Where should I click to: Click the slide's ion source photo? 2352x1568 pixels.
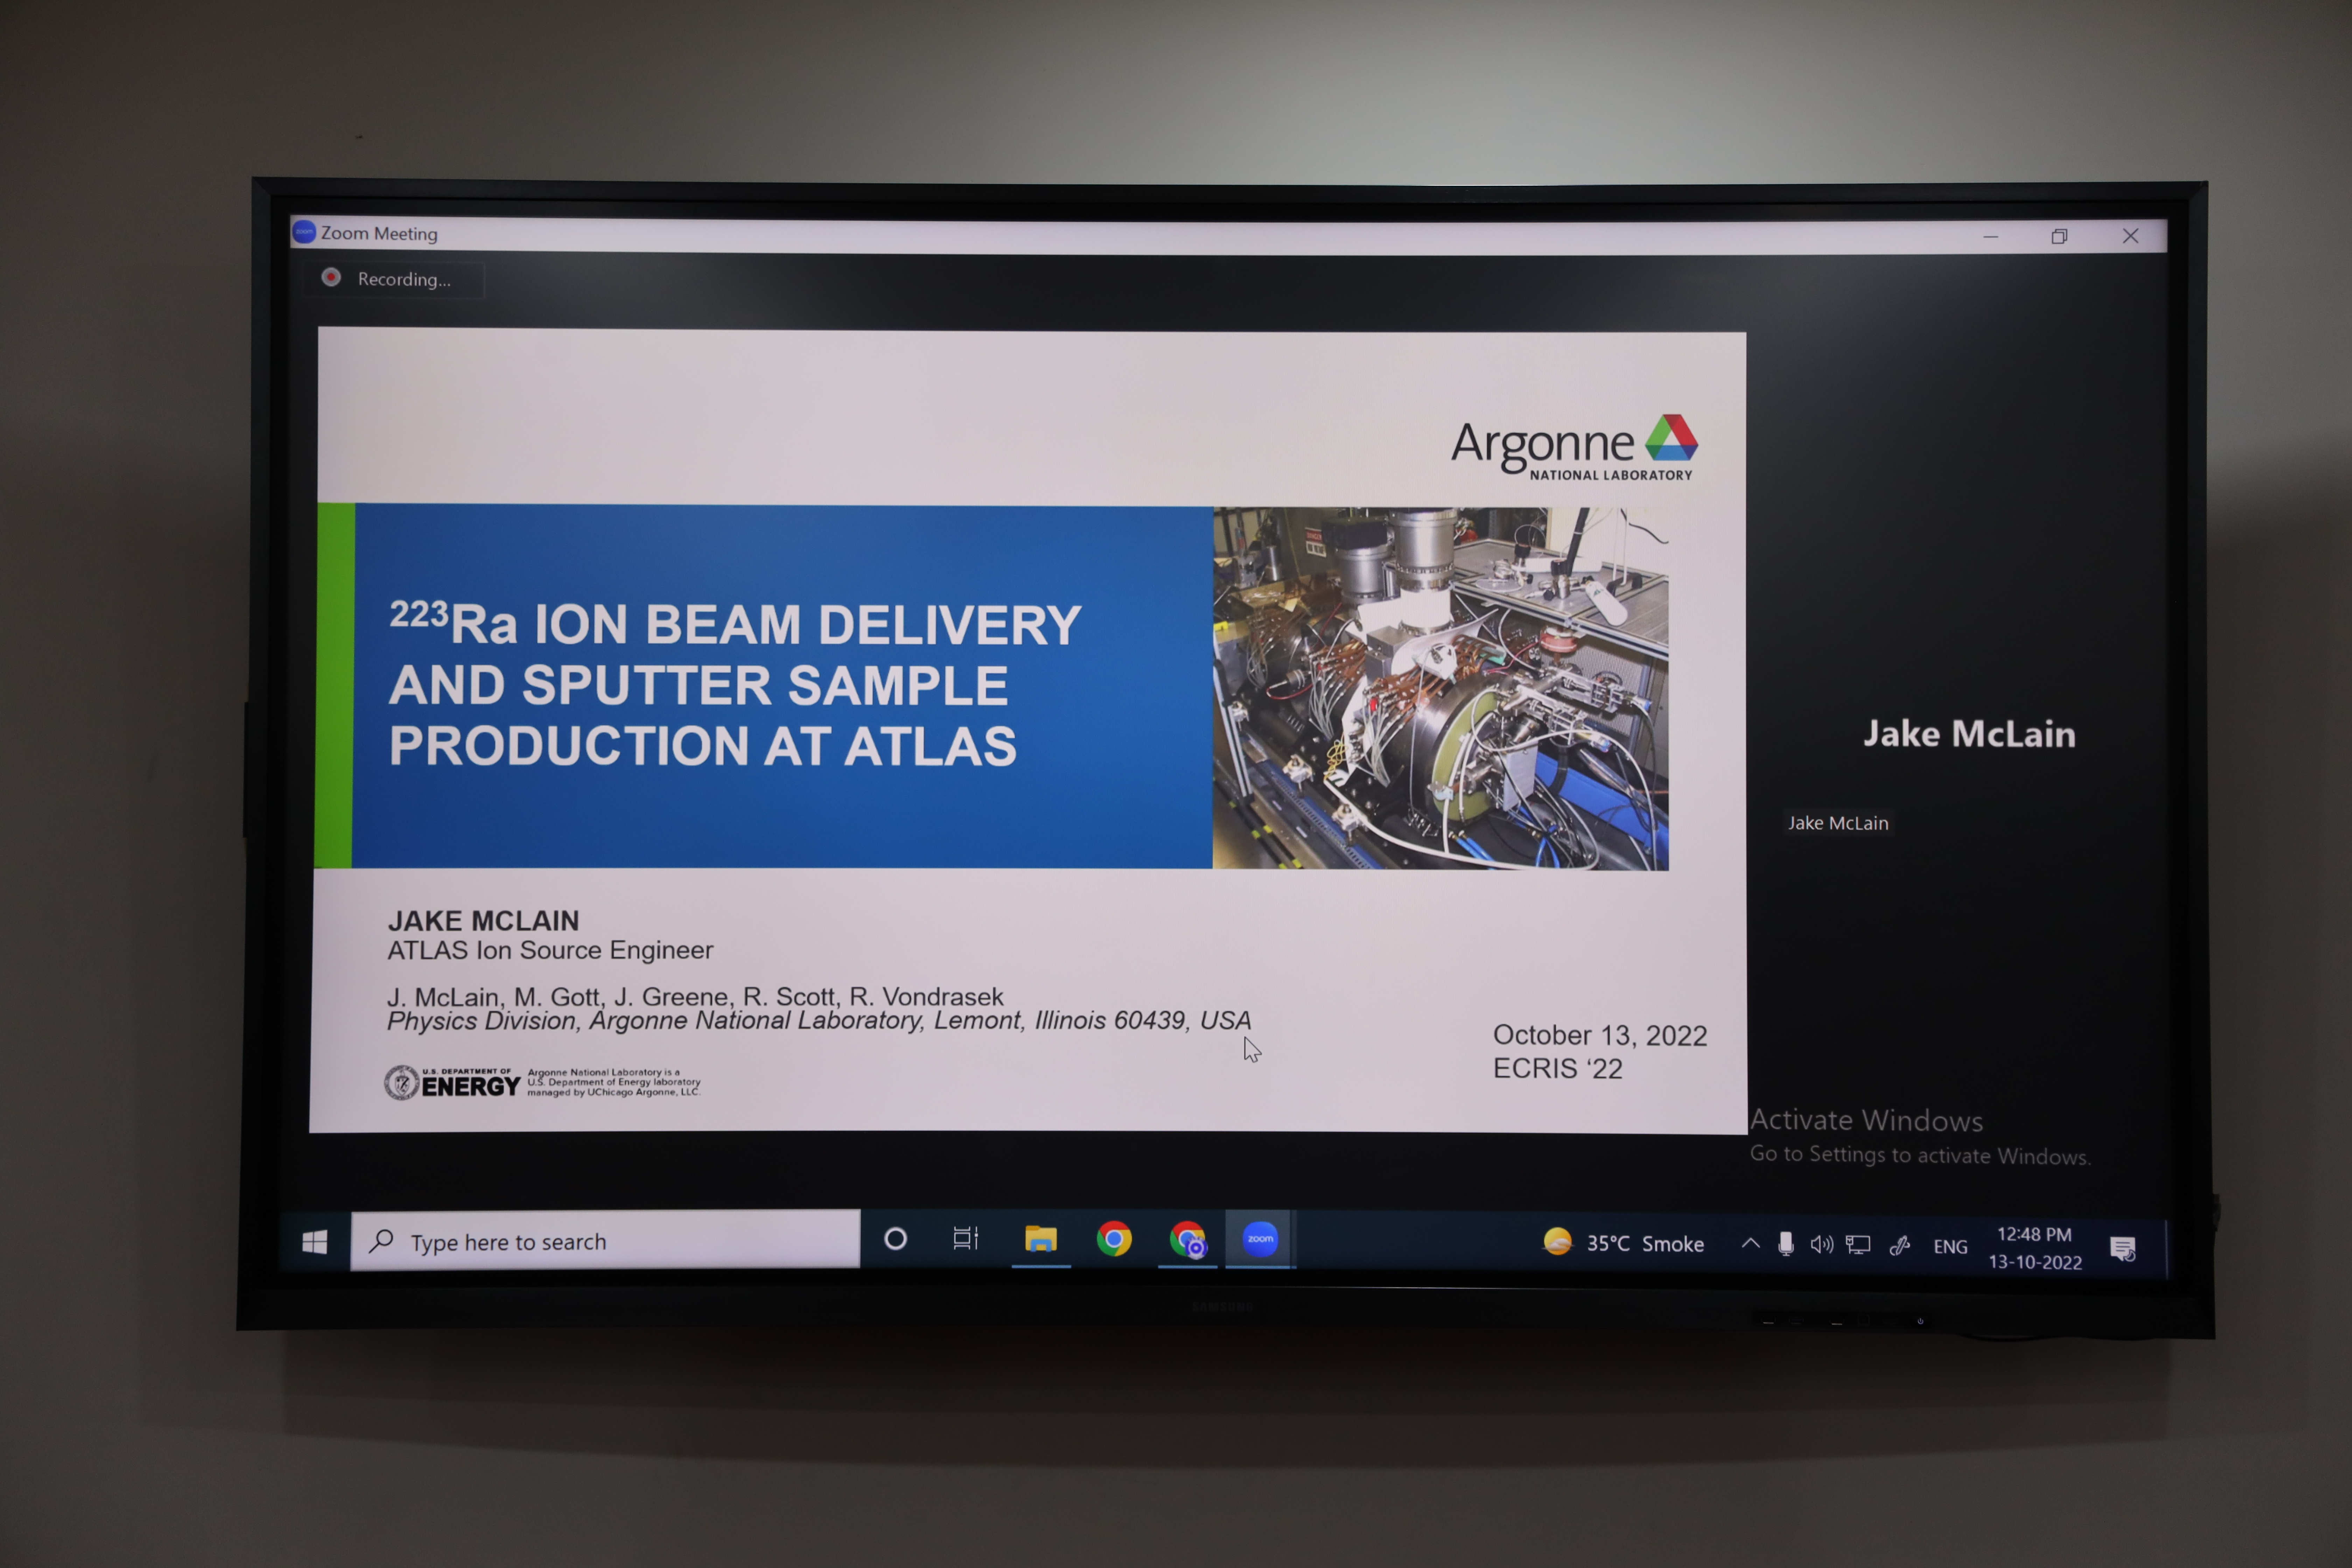pos(1440,688)
